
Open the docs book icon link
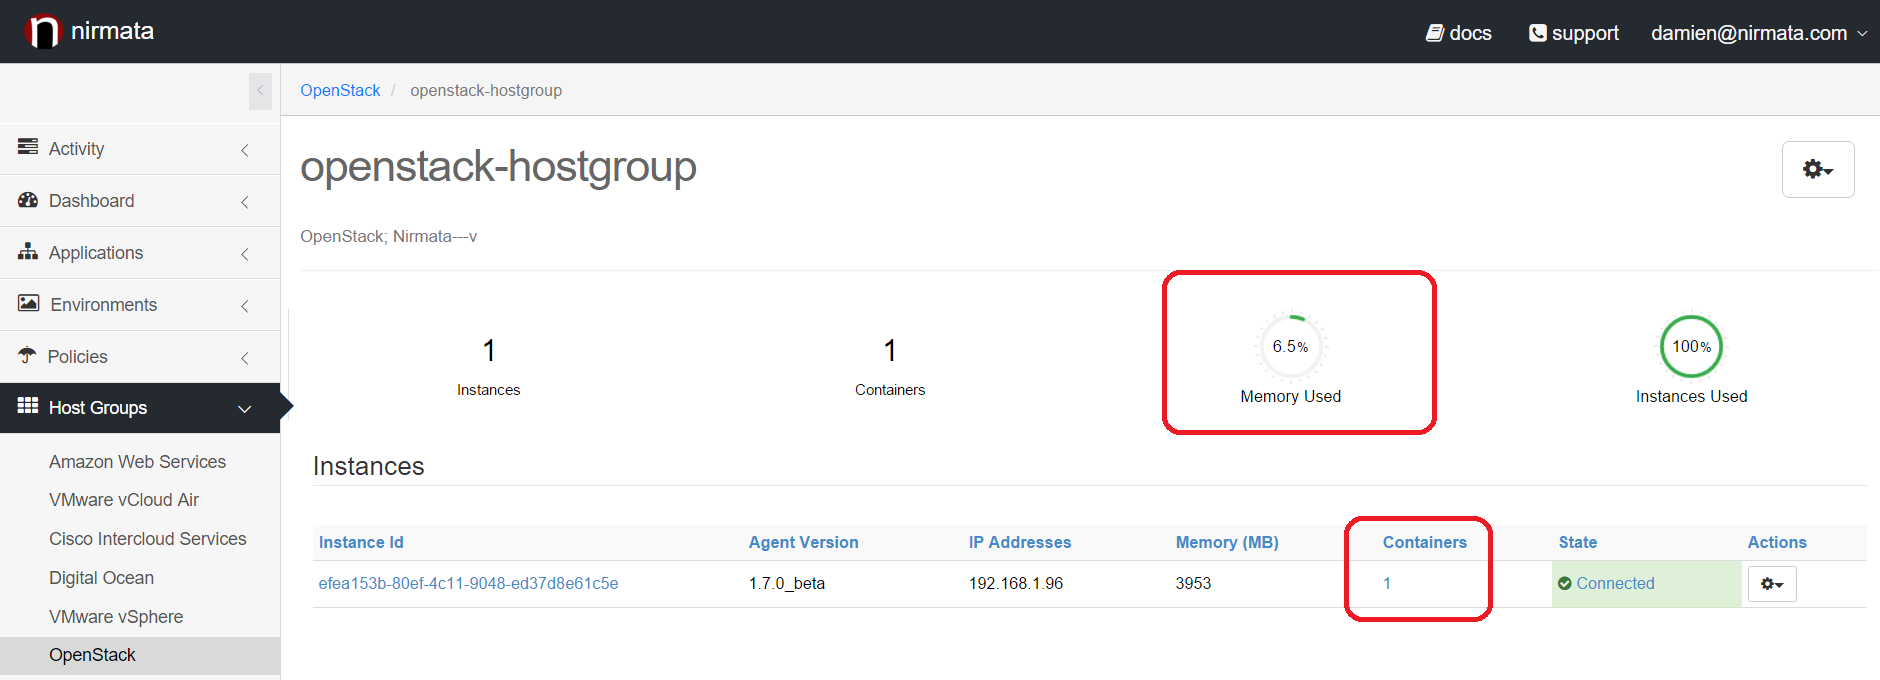(1434, 33)
